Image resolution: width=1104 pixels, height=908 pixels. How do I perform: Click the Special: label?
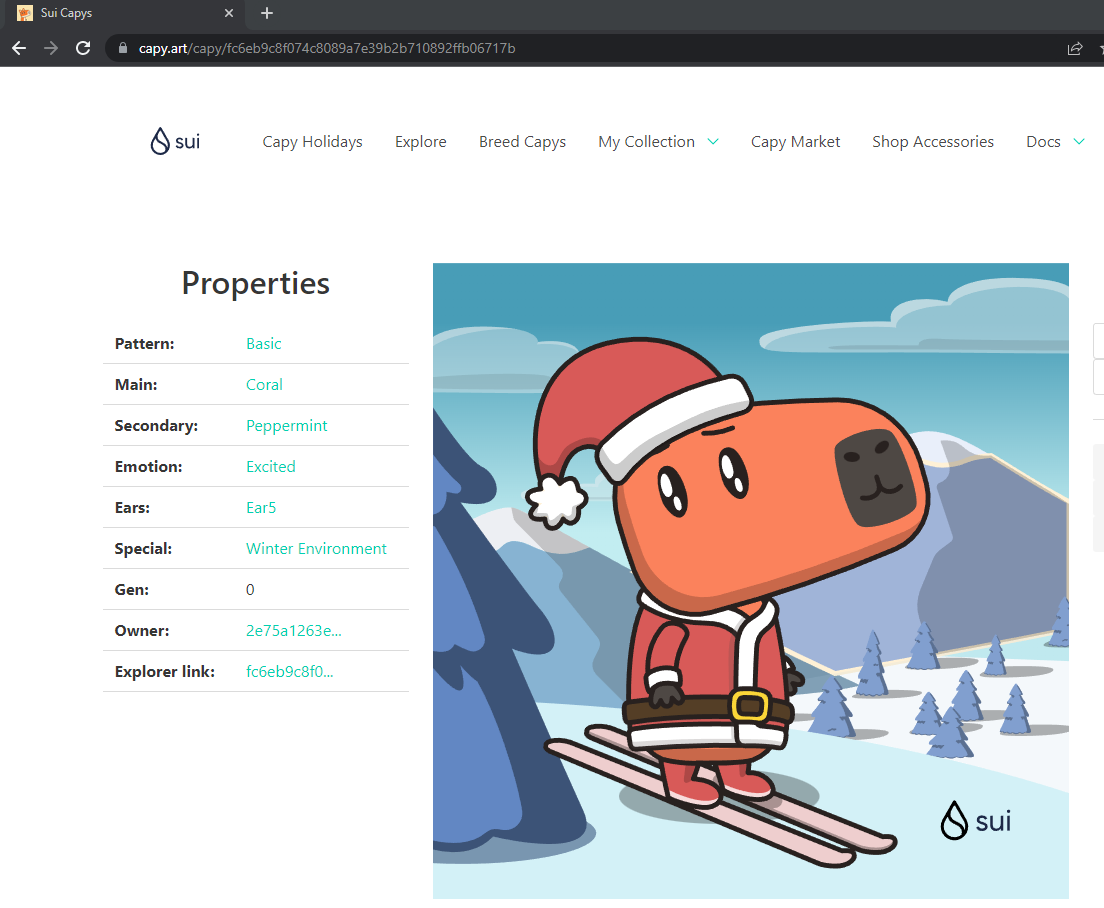pyautogui.click(x=143, y=548)
